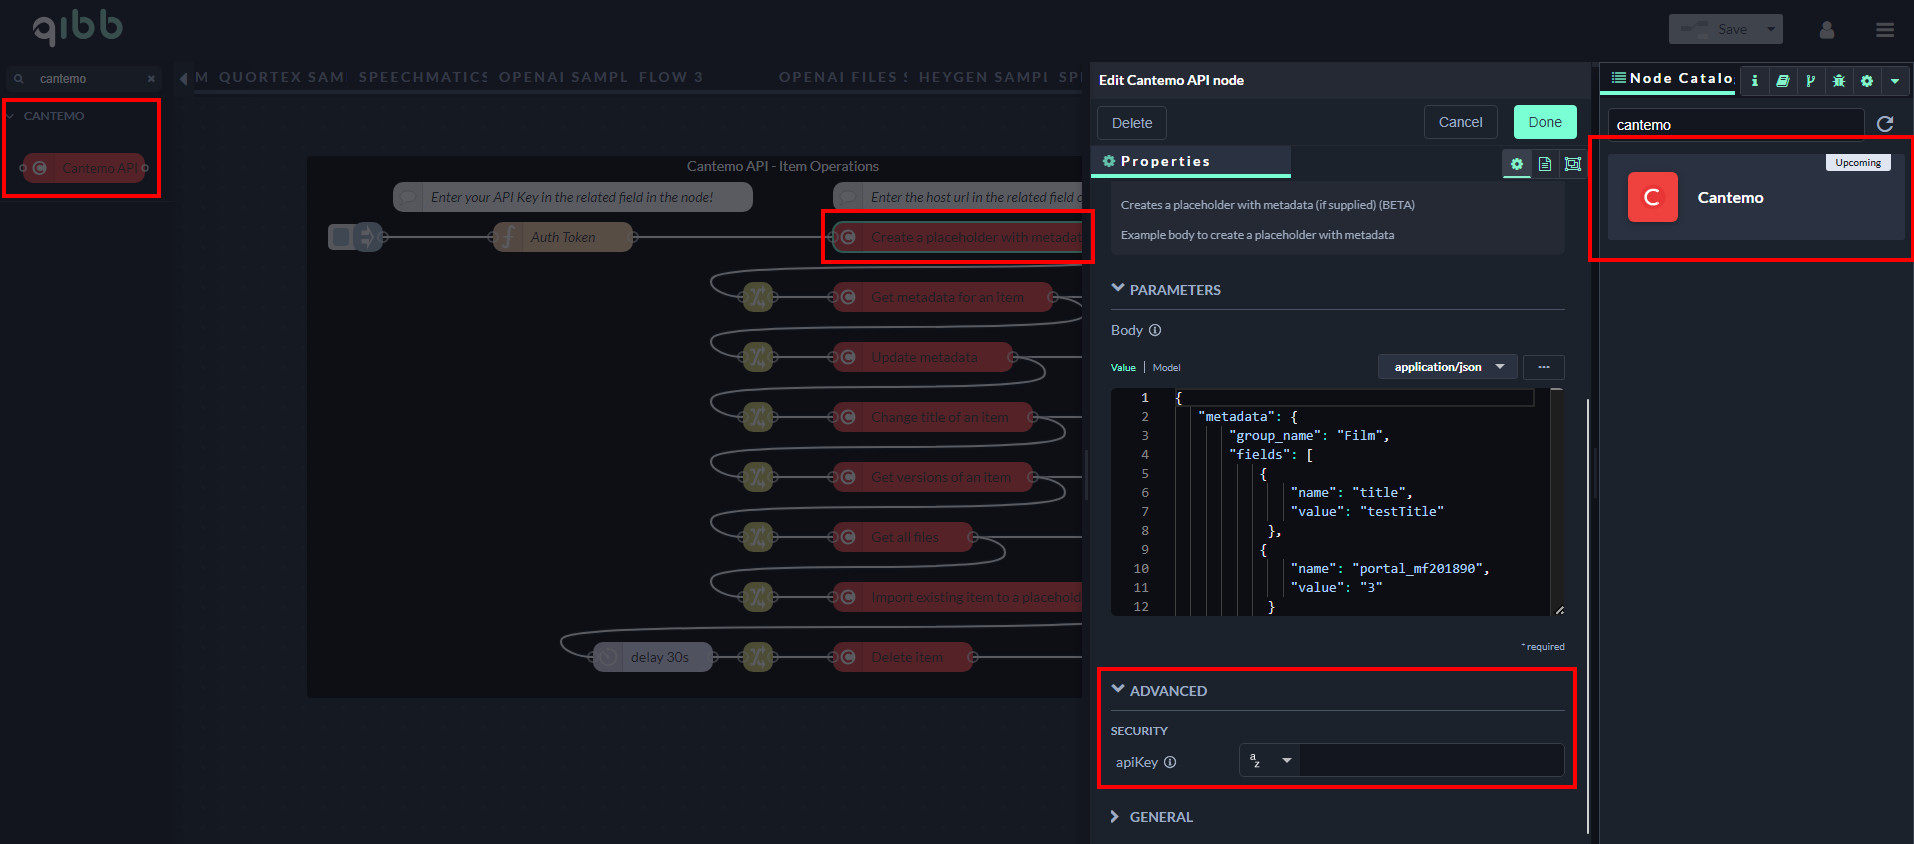Open the application/json content type dropdown

(x=1447, y=367)
